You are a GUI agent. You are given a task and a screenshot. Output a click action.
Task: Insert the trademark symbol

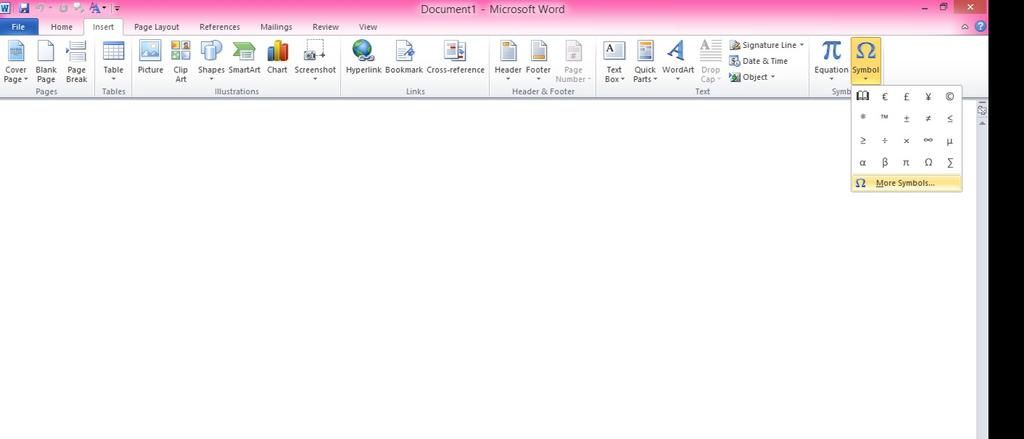tap(884, 118)
